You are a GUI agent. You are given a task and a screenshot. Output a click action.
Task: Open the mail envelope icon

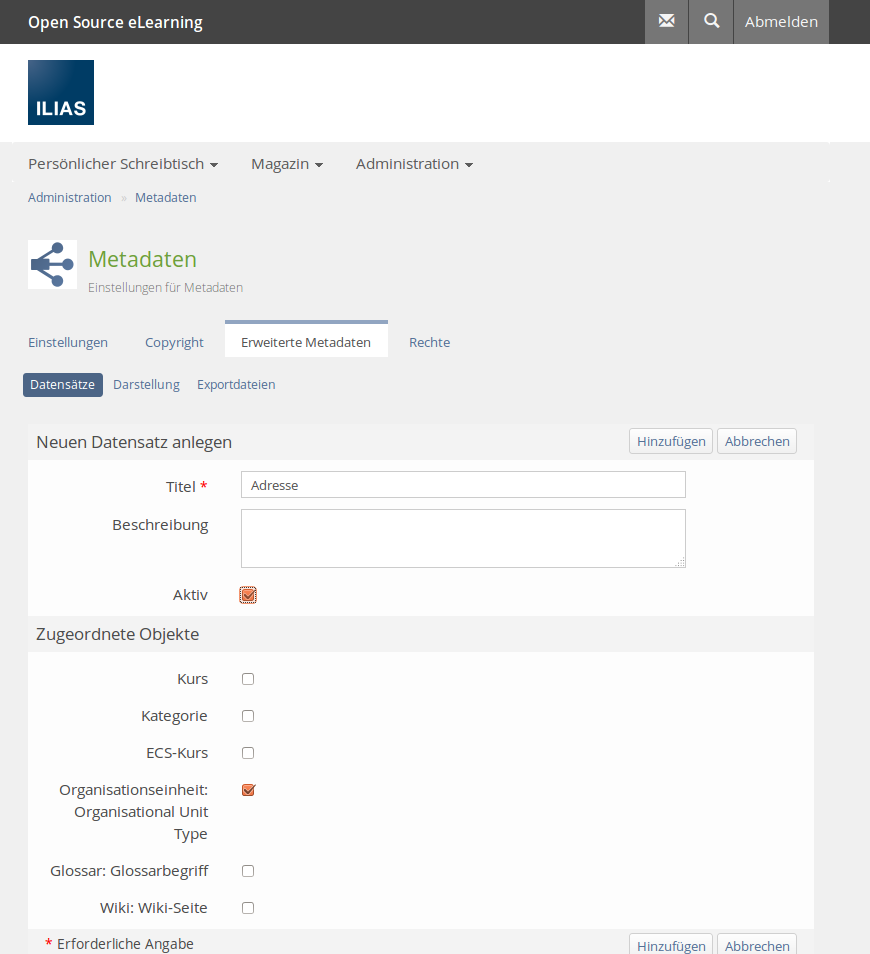click(x=666, y=21)
